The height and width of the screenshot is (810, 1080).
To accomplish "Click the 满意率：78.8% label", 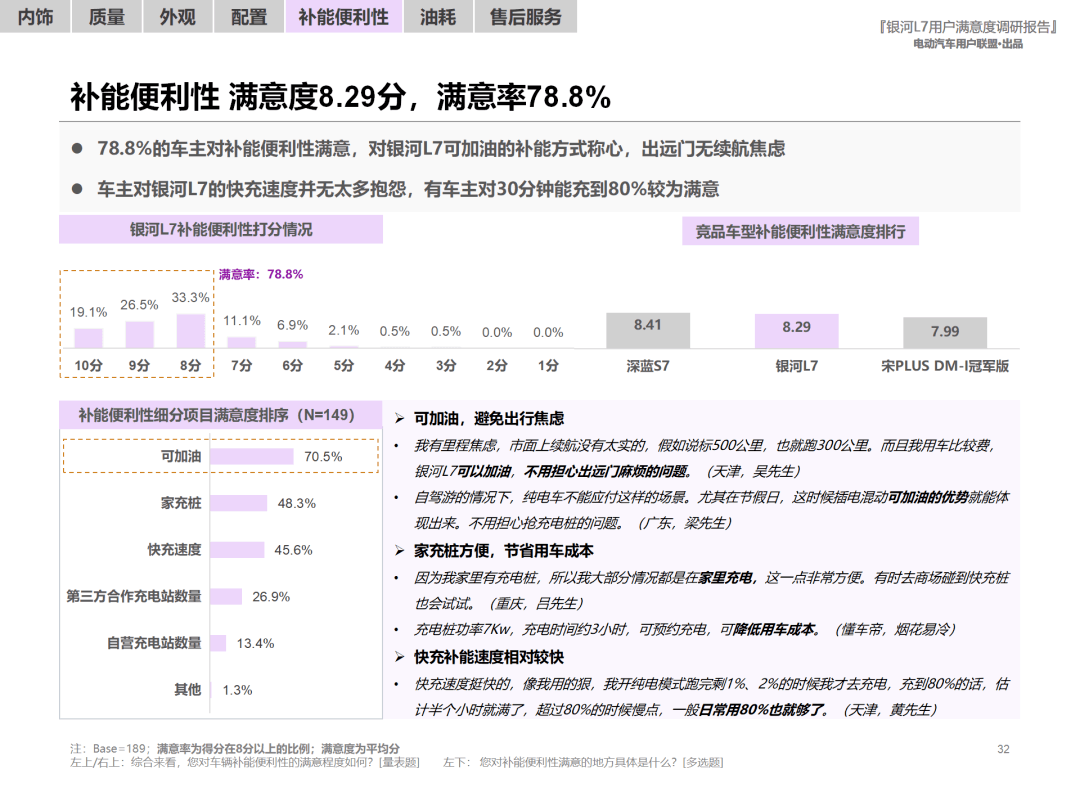I will click(261, 274).
